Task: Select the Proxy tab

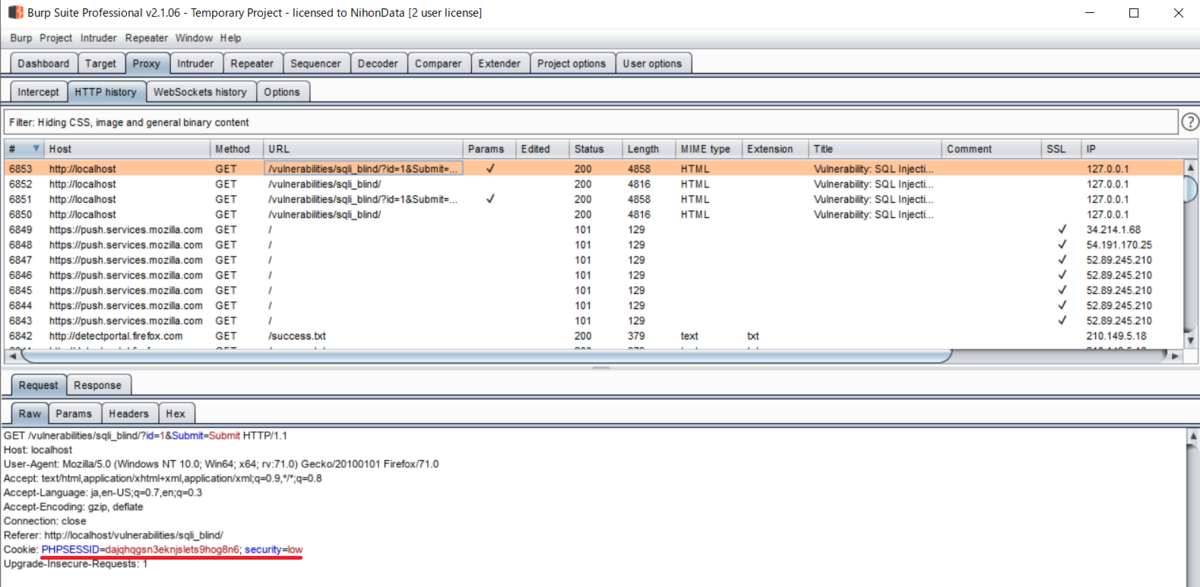Action: pos(146,63)
